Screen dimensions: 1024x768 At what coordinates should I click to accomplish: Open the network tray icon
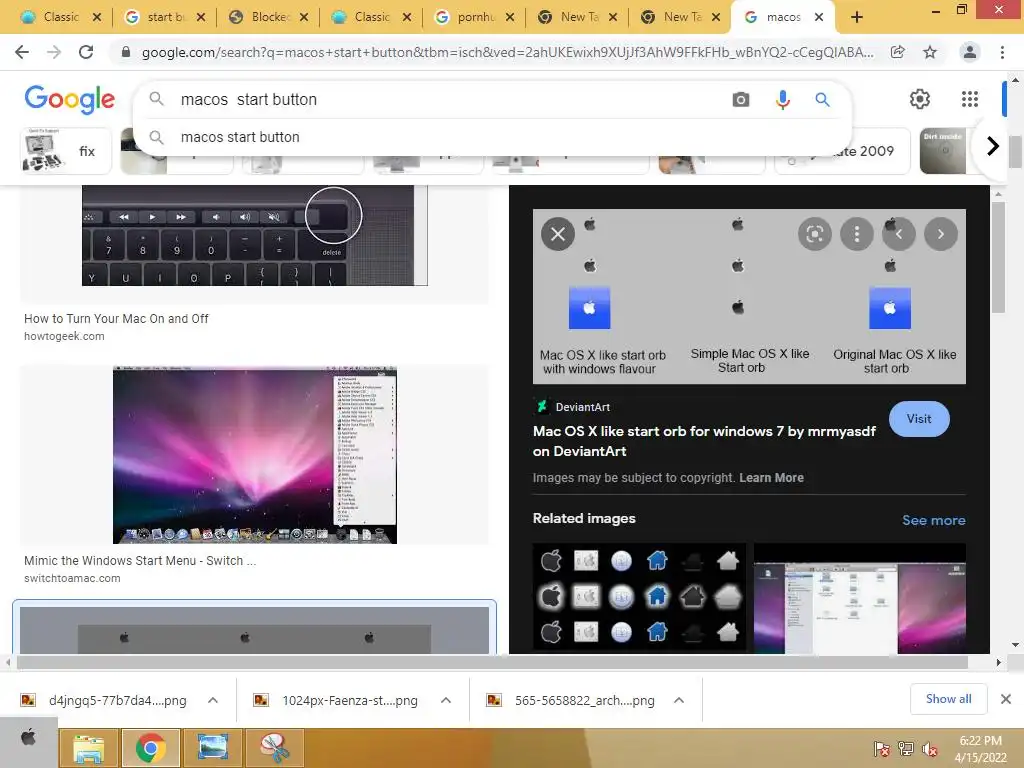[x=906, y=749]
